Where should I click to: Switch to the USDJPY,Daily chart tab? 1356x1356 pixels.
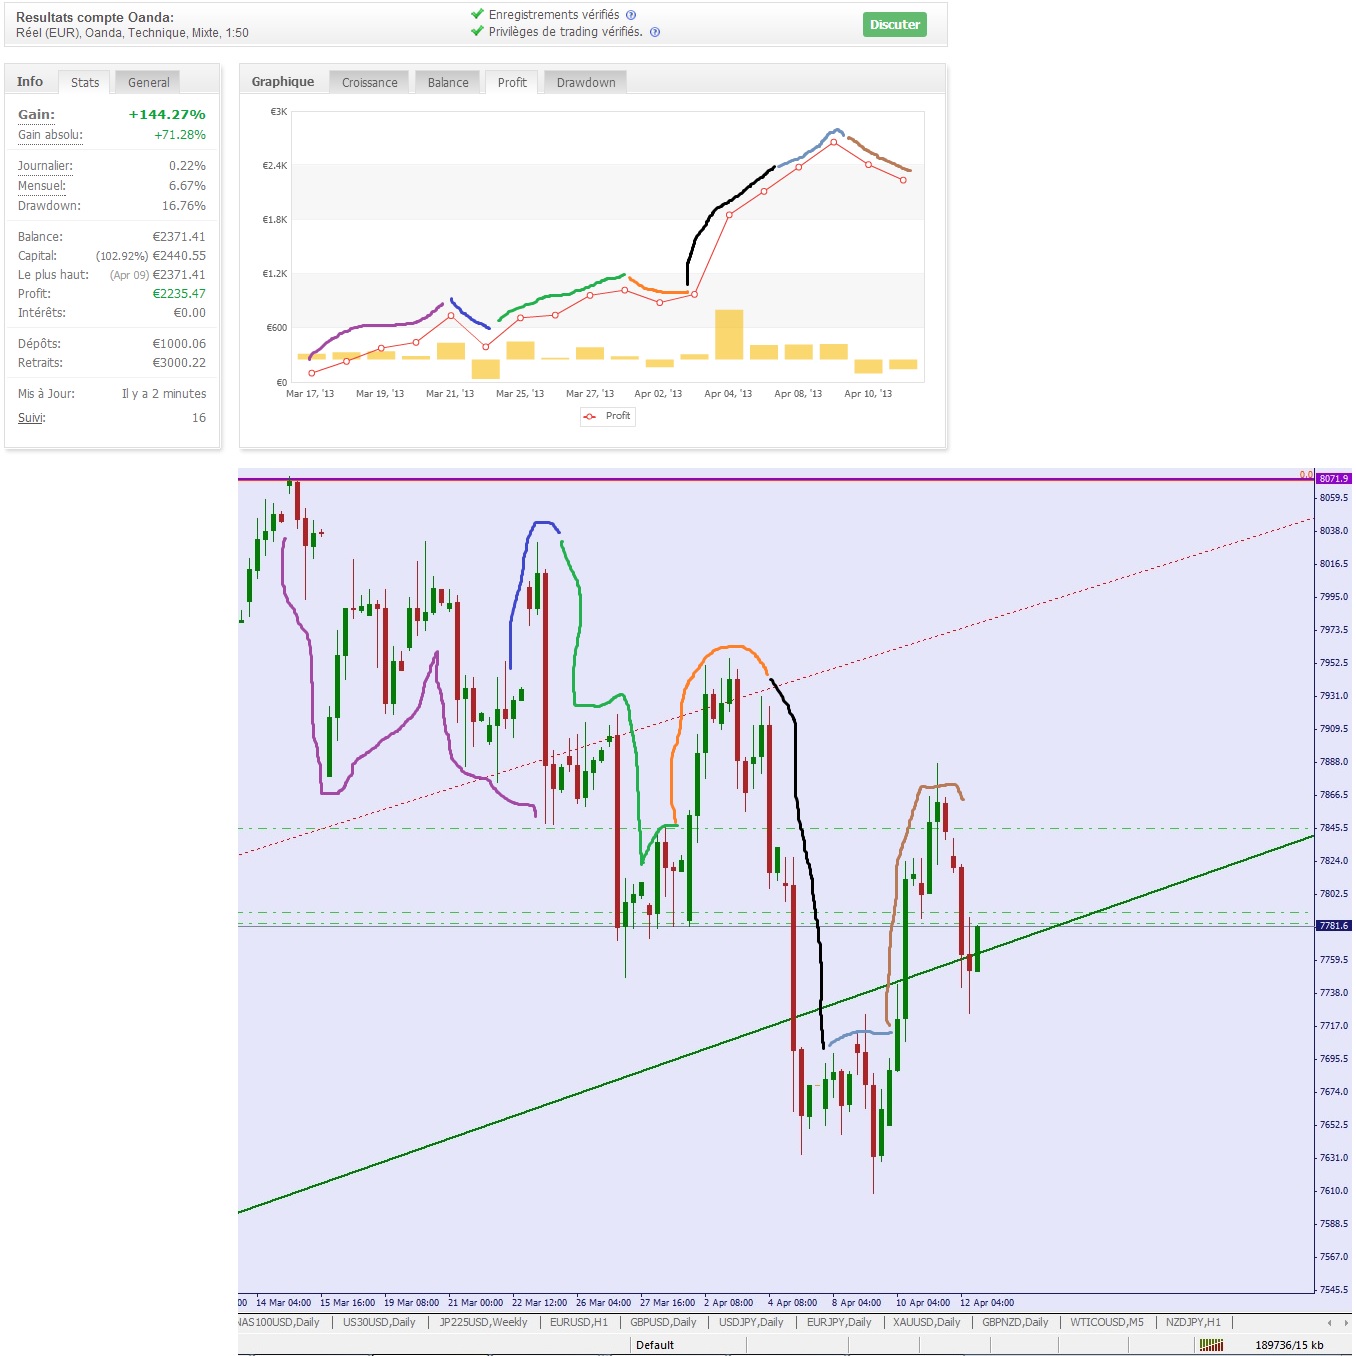pyautogui.click(x=751, y=1322)
